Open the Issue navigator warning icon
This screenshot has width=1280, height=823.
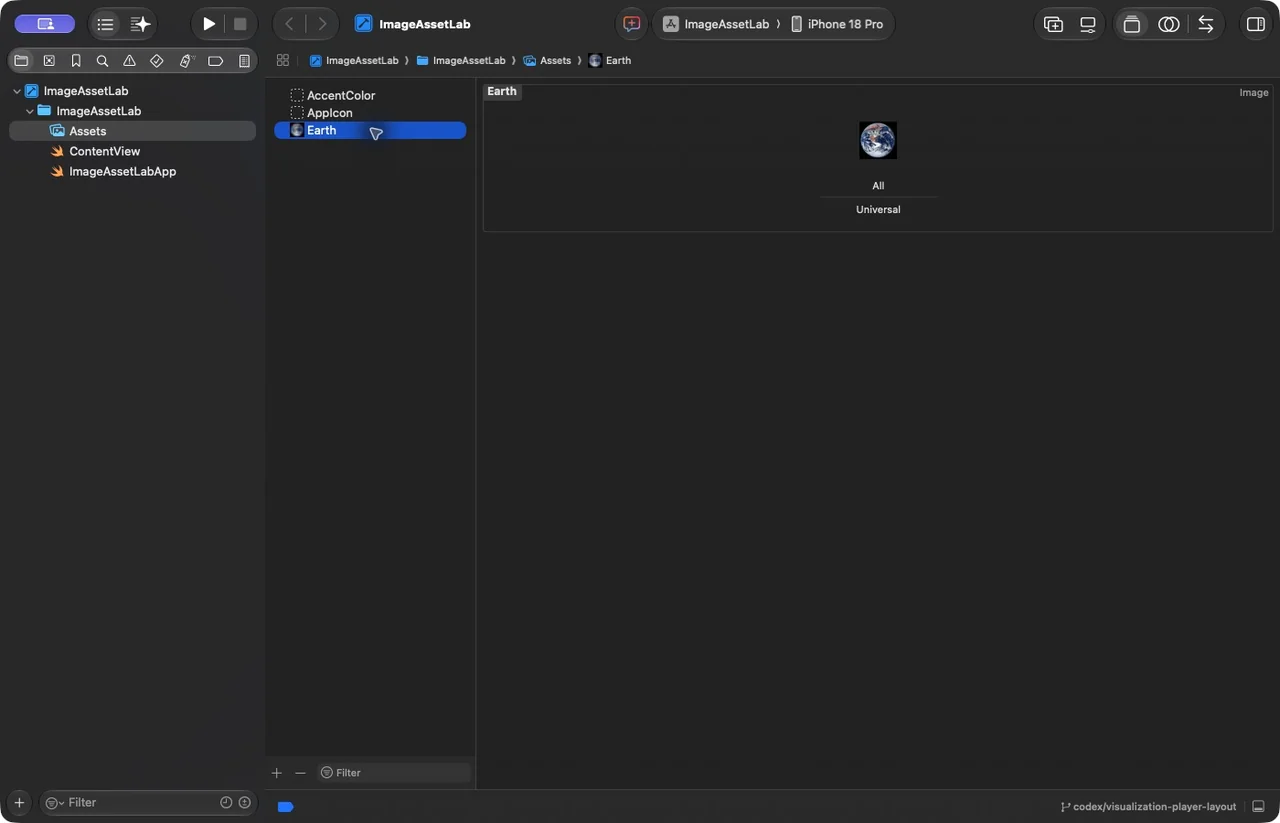pyautogui.click(x=130, y=61)
